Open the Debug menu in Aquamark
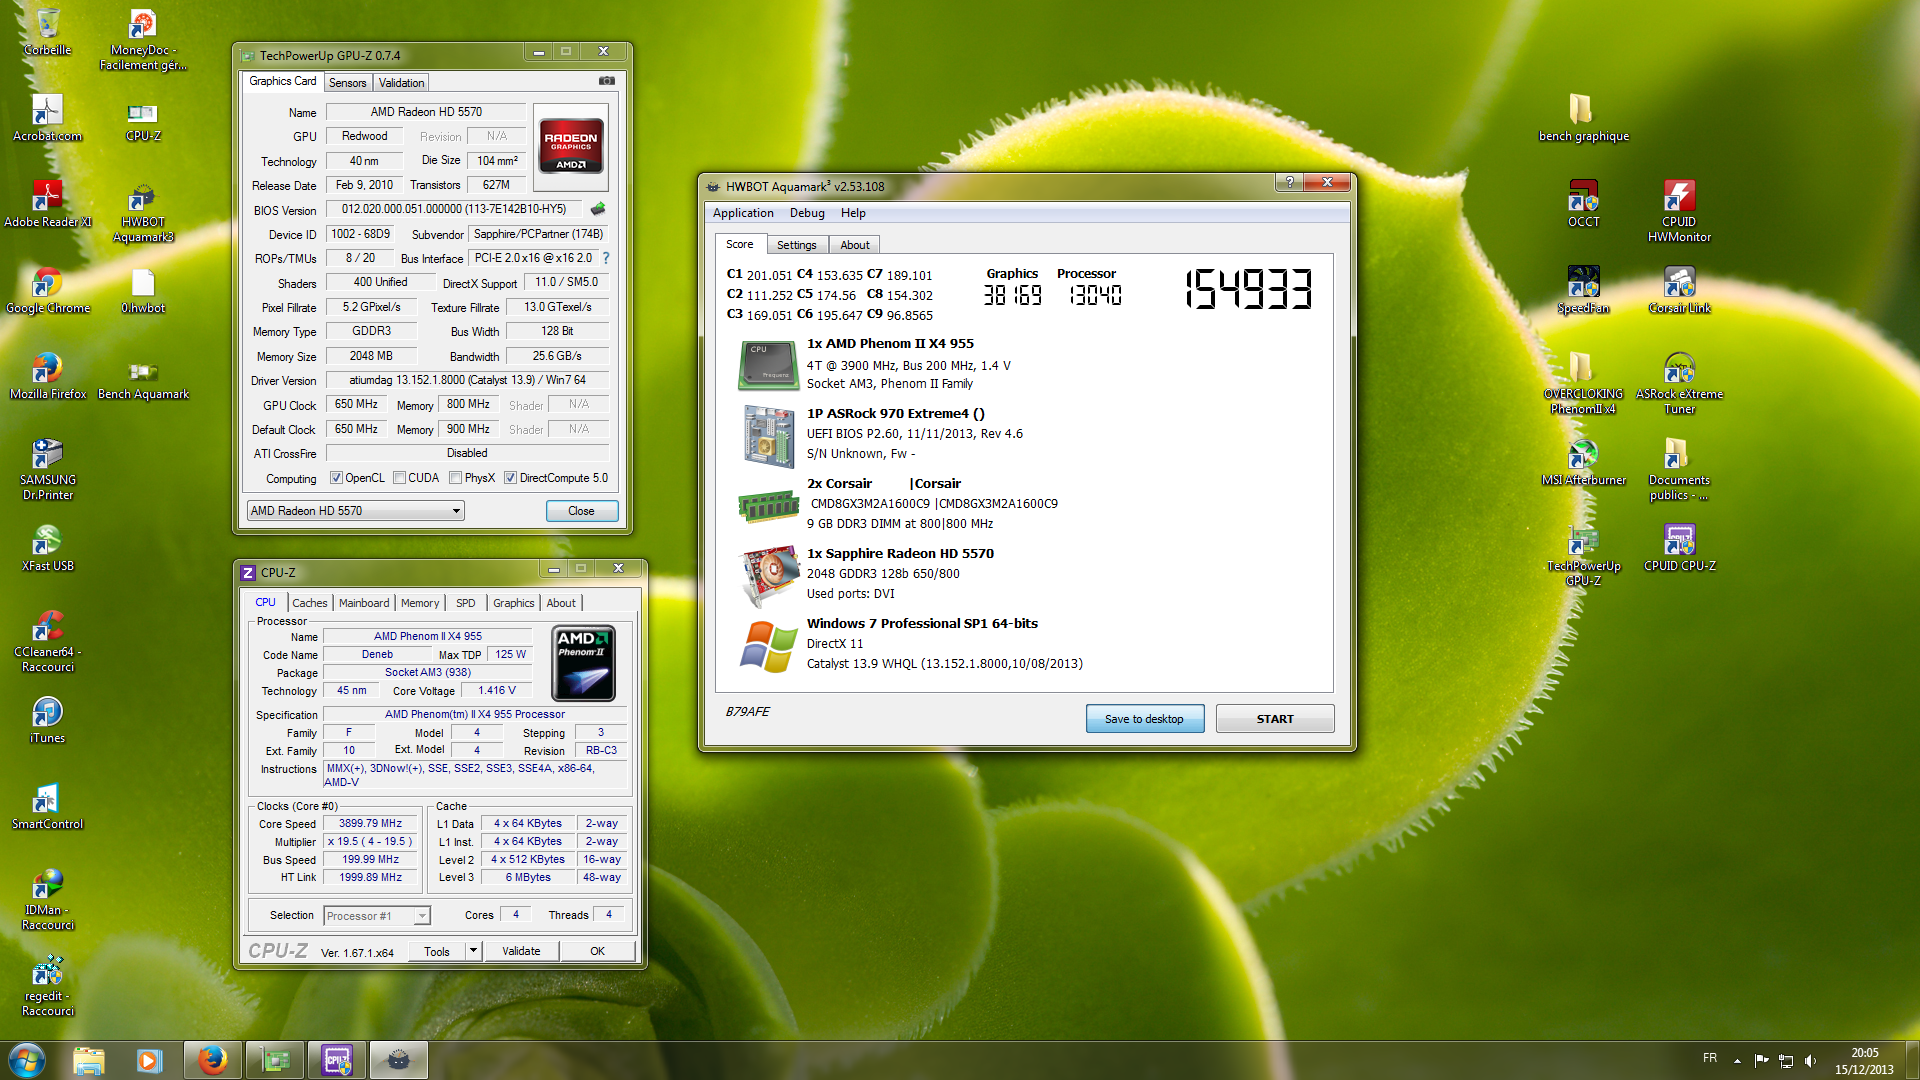The image size is (1920, 1080). (807, 213)
